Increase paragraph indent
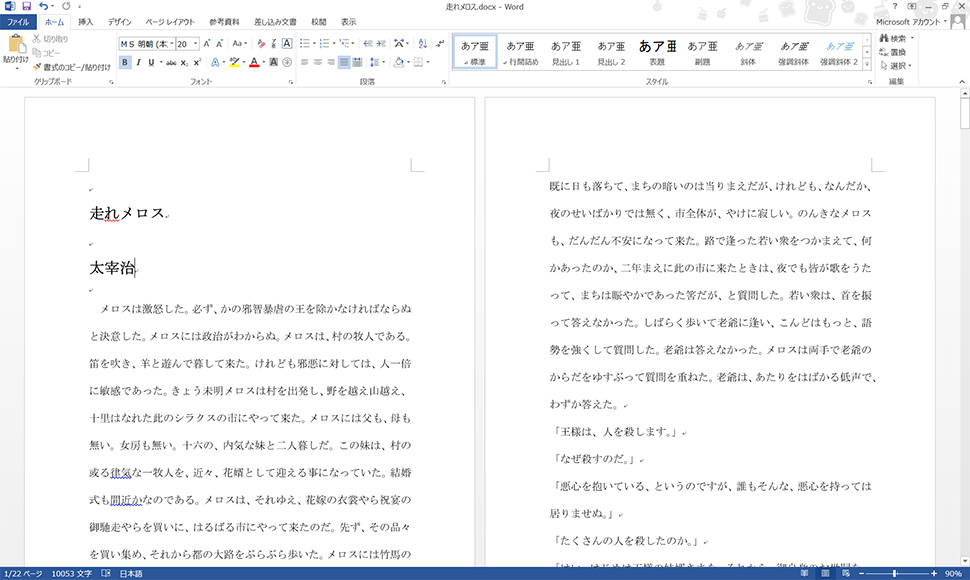This screenshot has height=580, width=970. tap(381, 44)
